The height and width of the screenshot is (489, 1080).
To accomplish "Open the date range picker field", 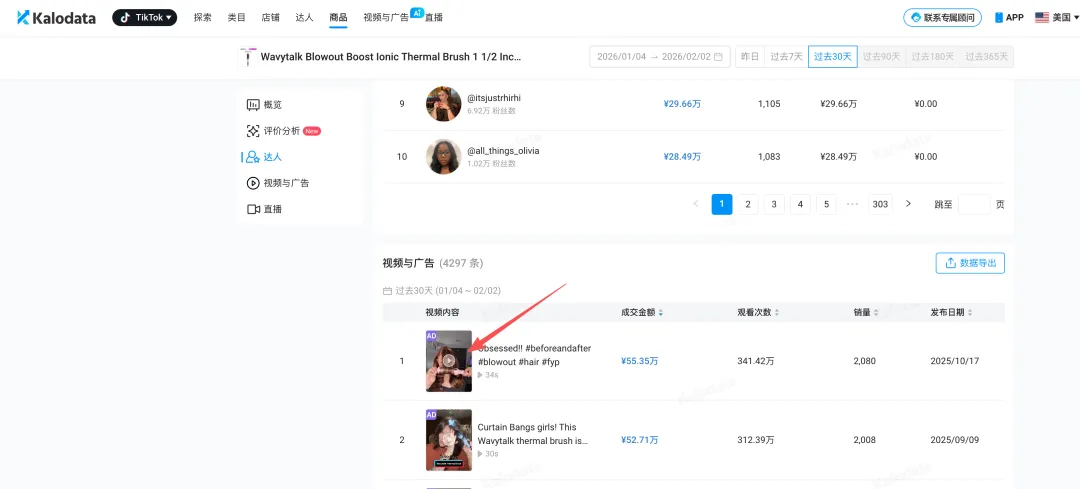I will [x=660, y=56].
